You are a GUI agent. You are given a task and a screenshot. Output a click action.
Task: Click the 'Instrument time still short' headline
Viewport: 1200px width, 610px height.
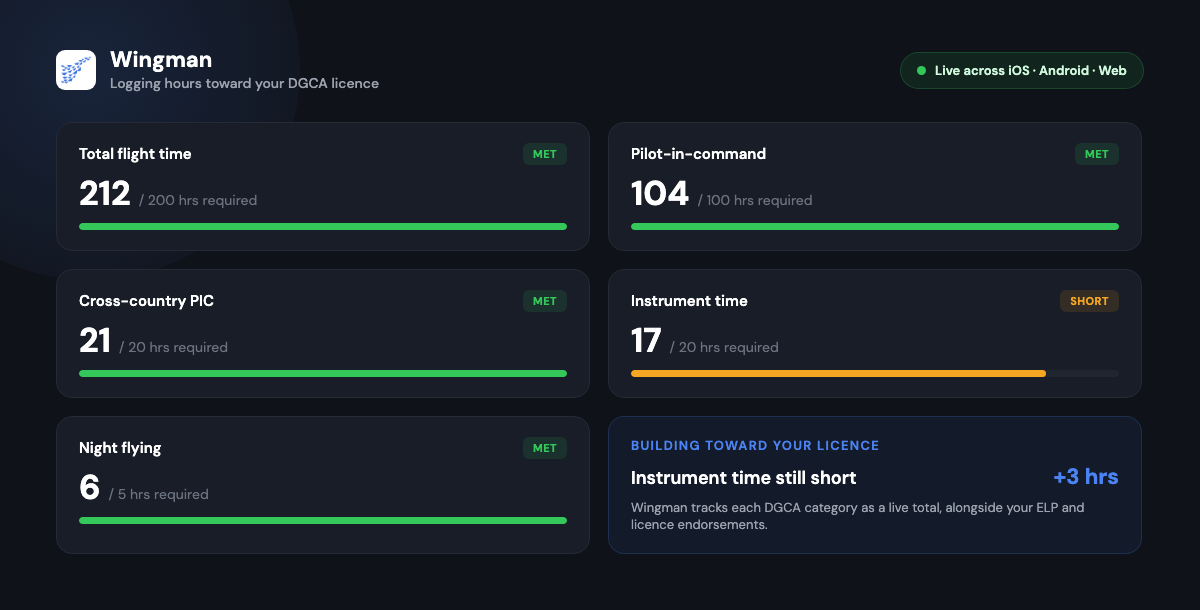point(744,478)
